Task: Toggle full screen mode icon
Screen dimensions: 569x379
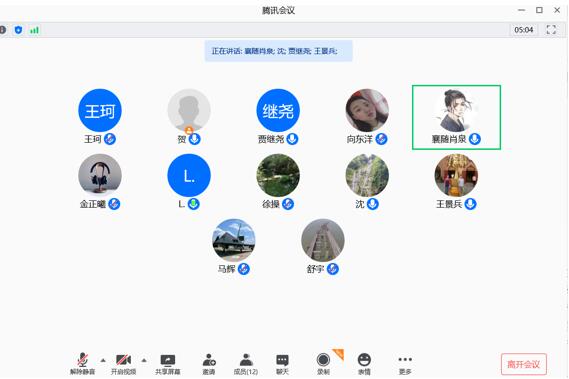Action: pyautogui.click(x=551, y=30)
